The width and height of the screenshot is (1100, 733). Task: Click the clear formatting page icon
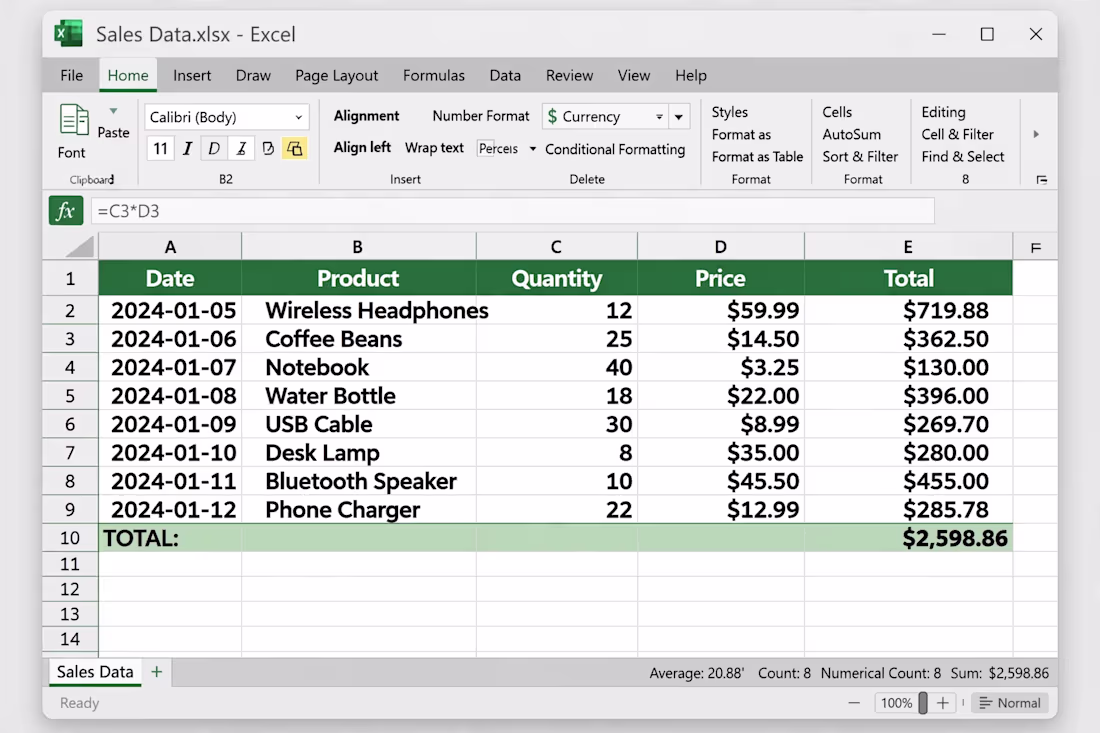pos(268,149)
